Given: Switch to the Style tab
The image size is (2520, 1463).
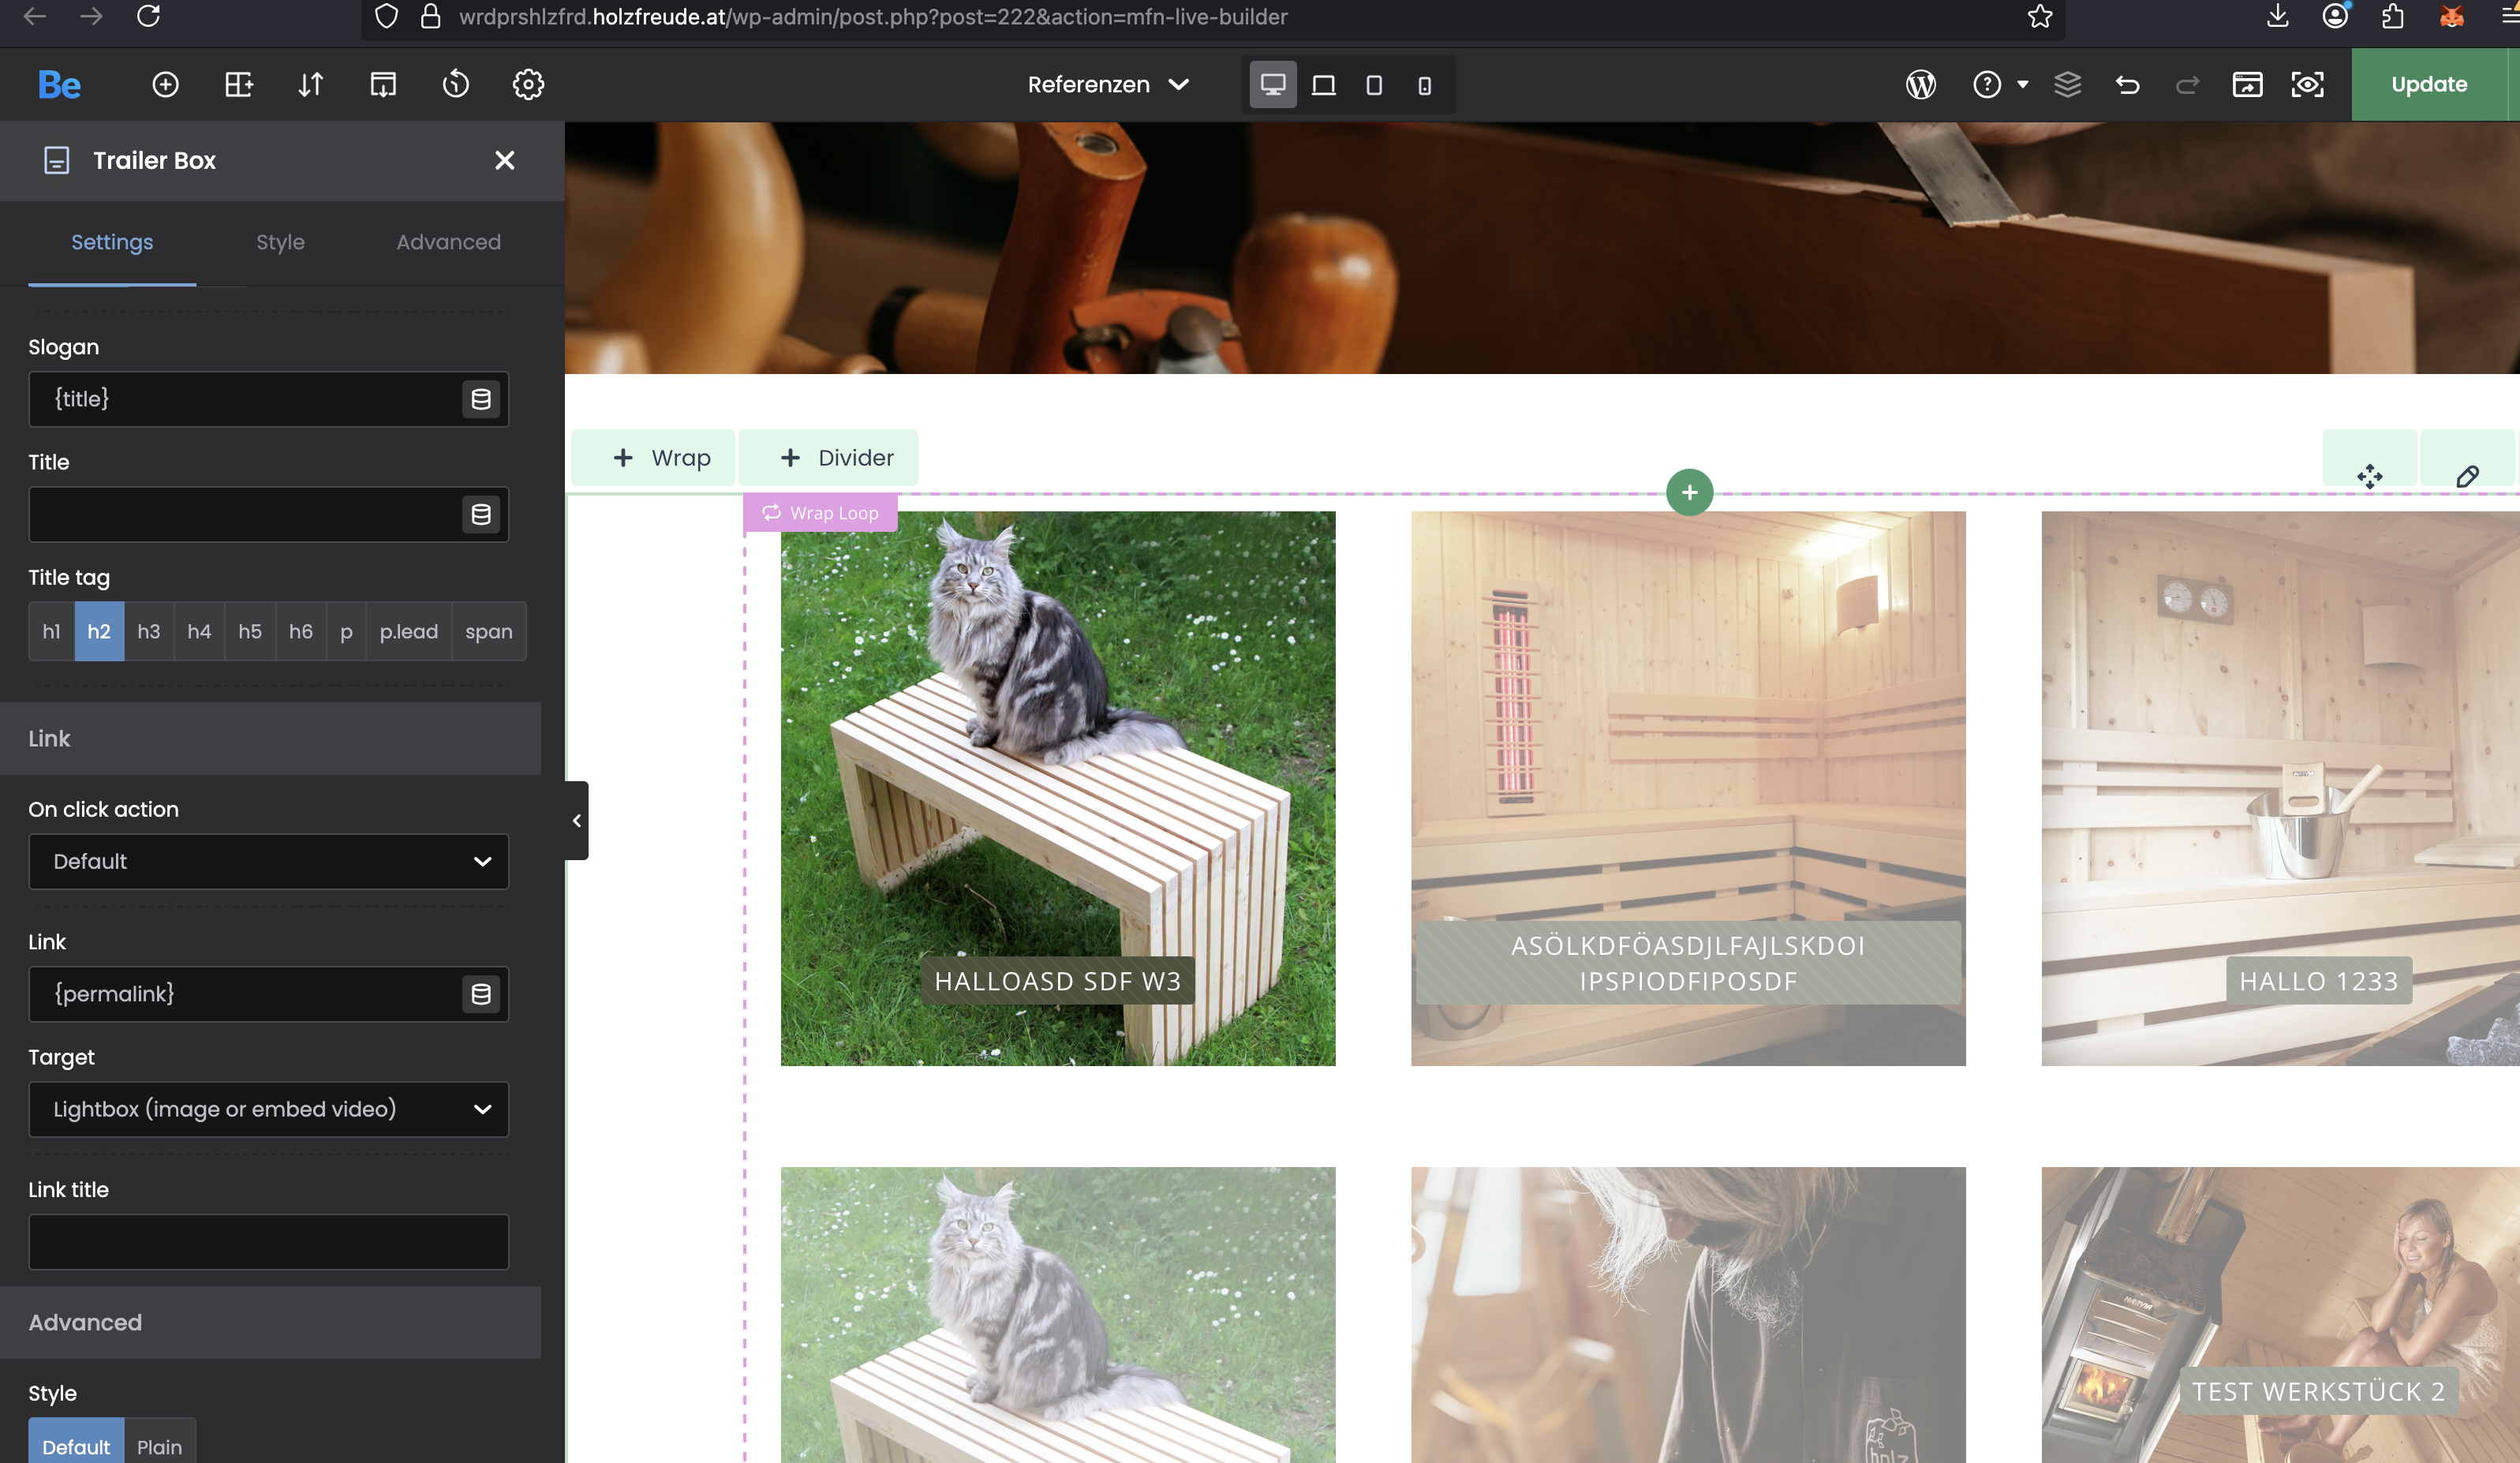Looking at the screenshot, I should point(280,242).
